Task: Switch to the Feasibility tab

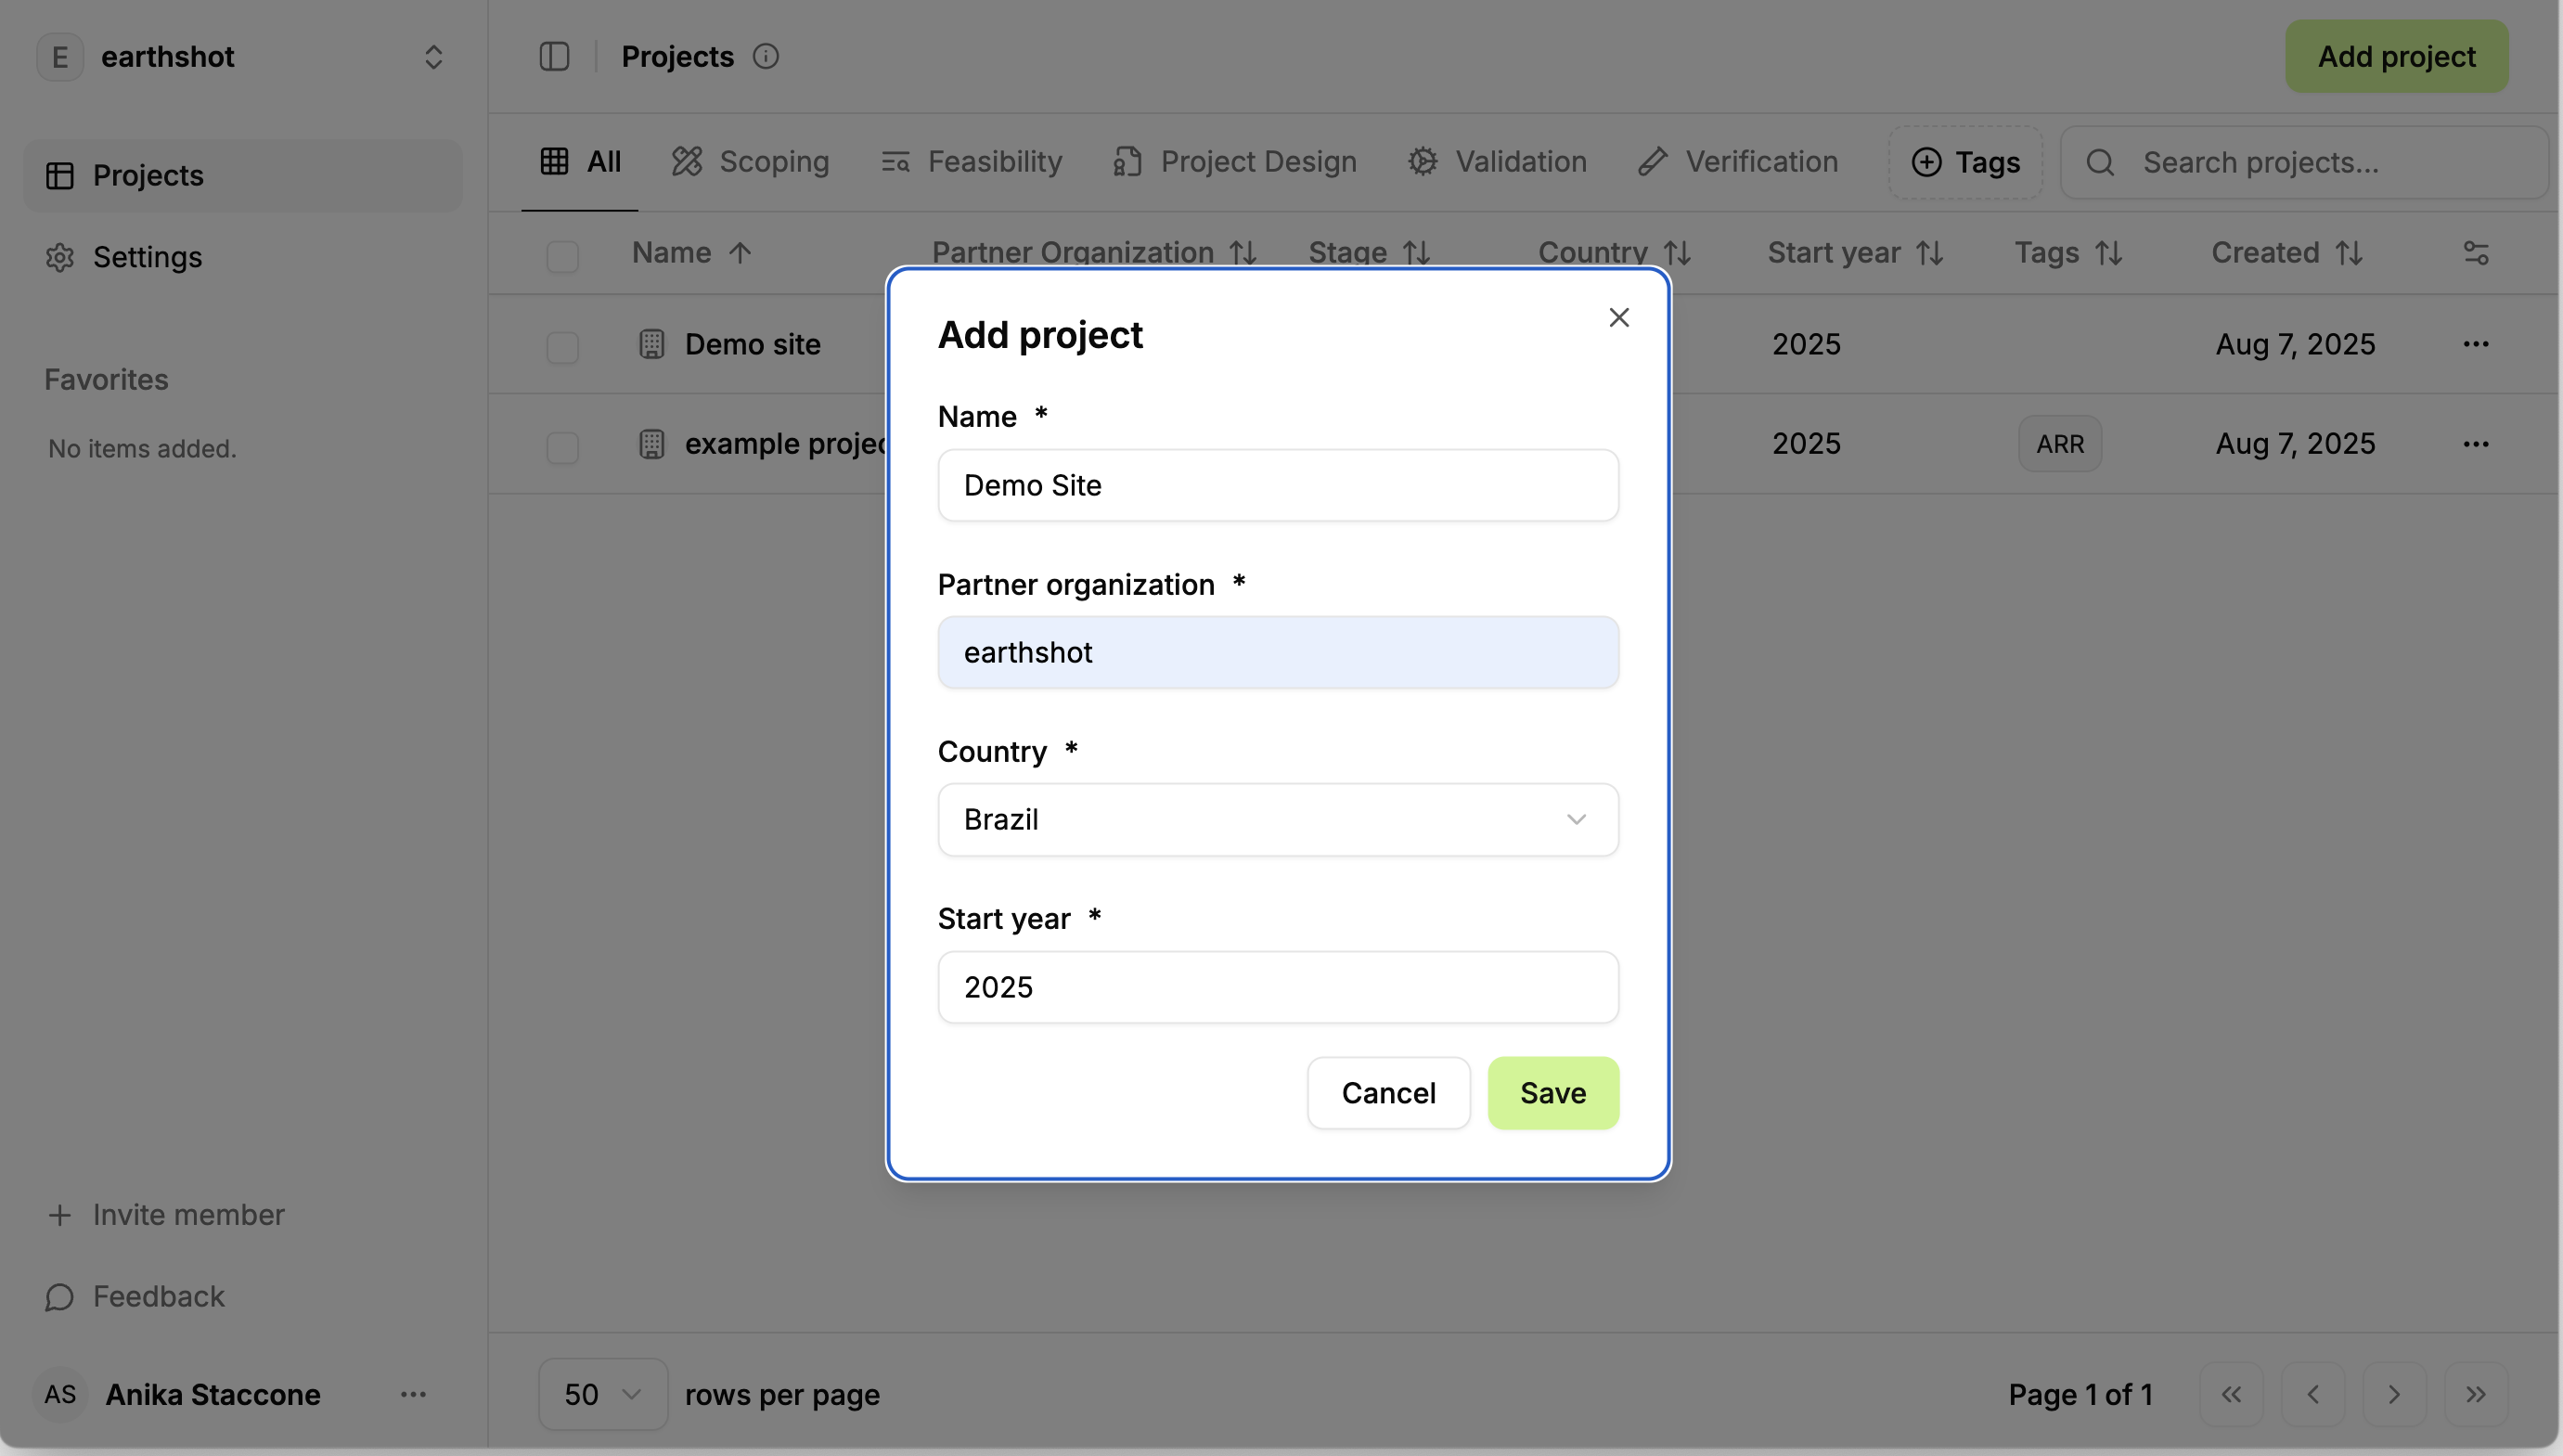Action: [971, 162]
